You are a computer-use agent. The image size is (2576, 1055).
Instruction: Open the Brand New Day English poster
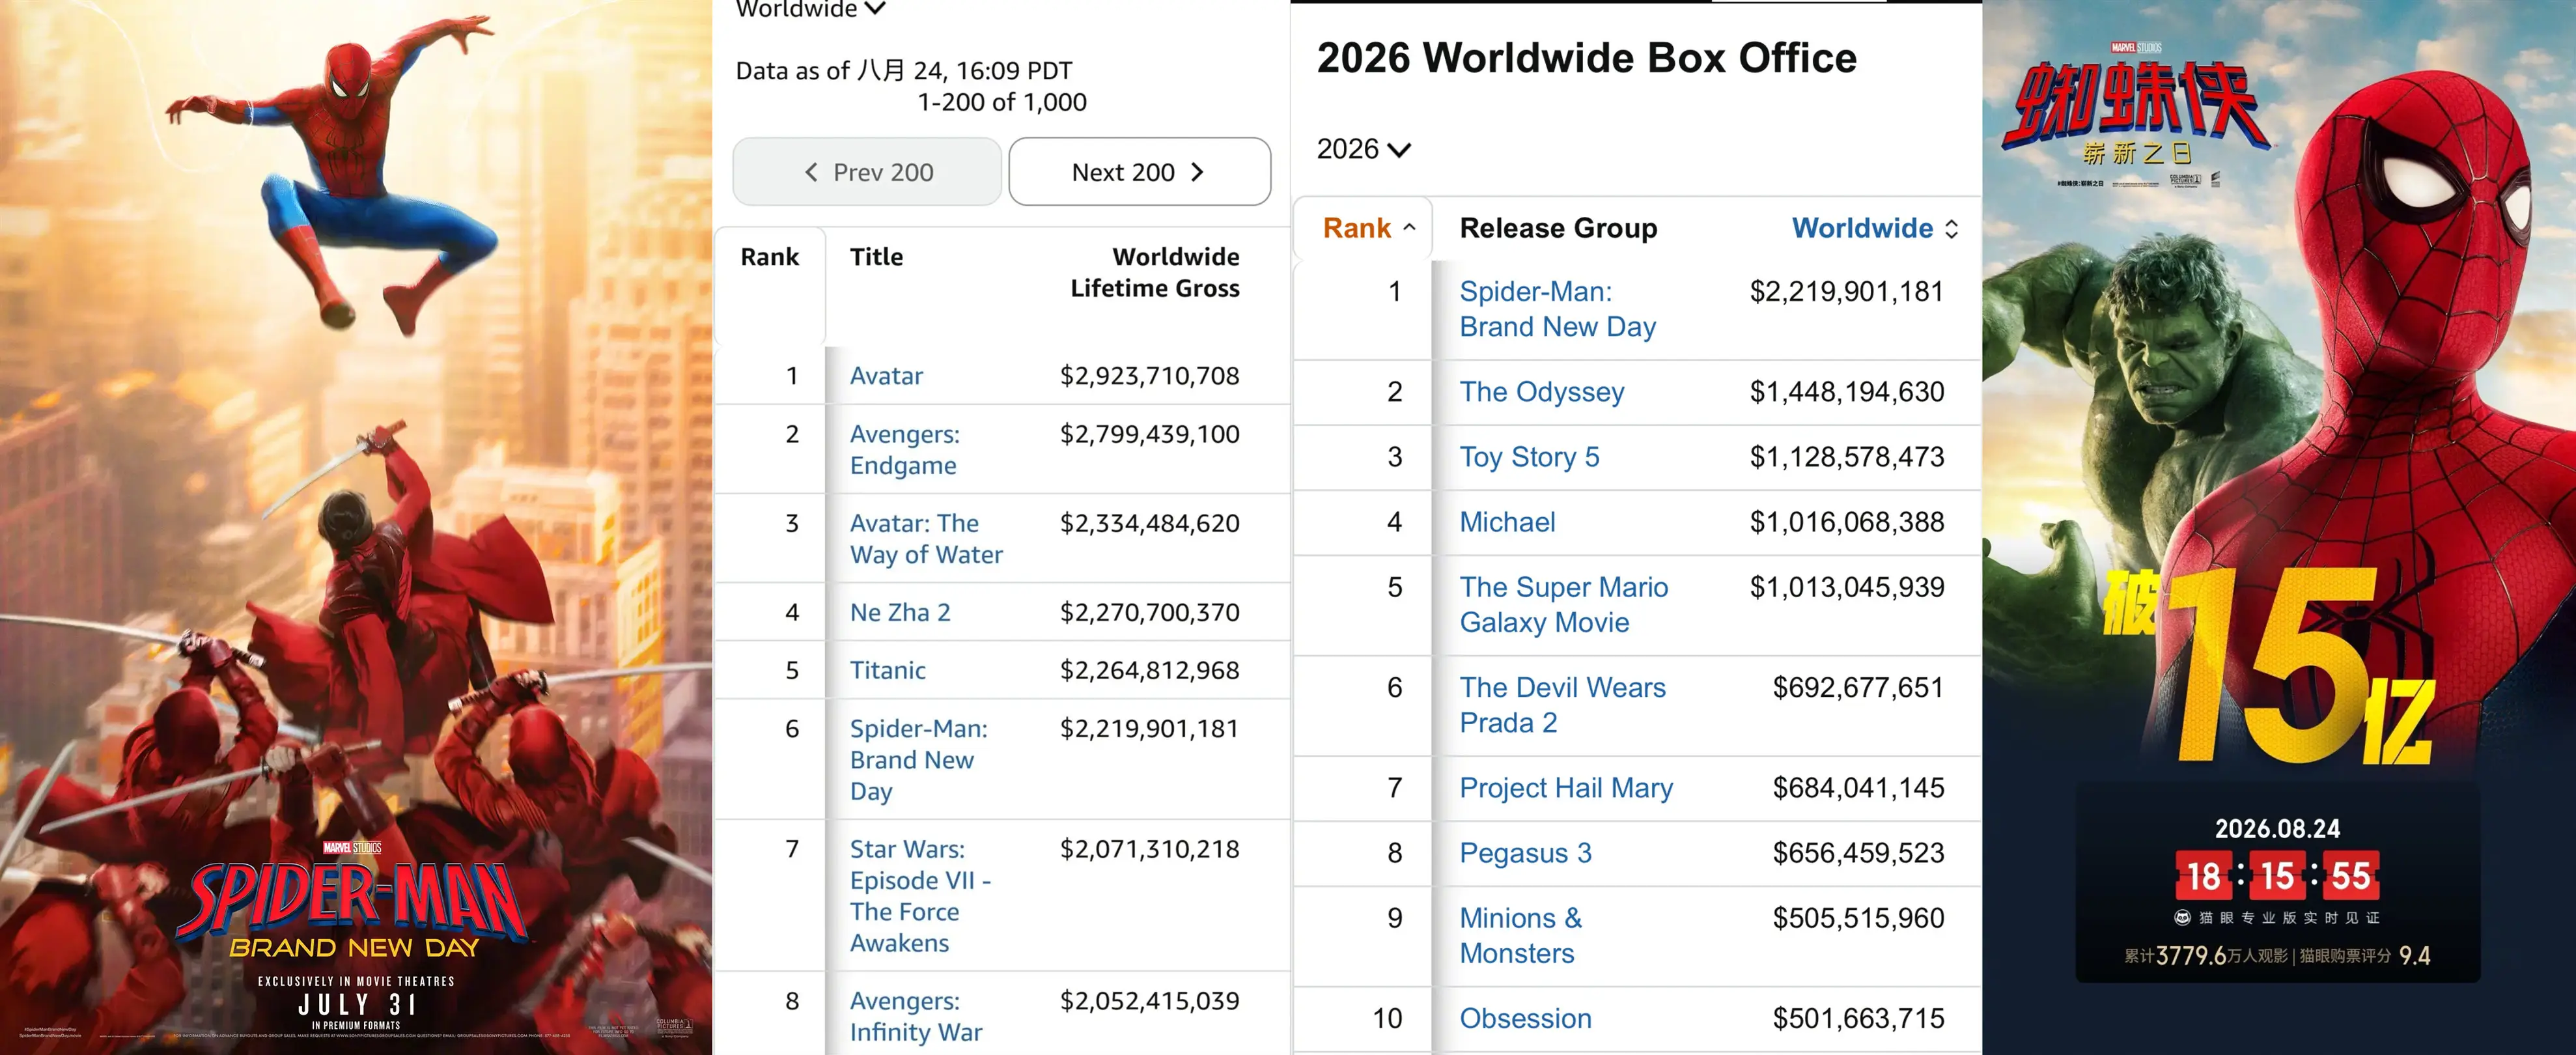(x=356, y=527)
